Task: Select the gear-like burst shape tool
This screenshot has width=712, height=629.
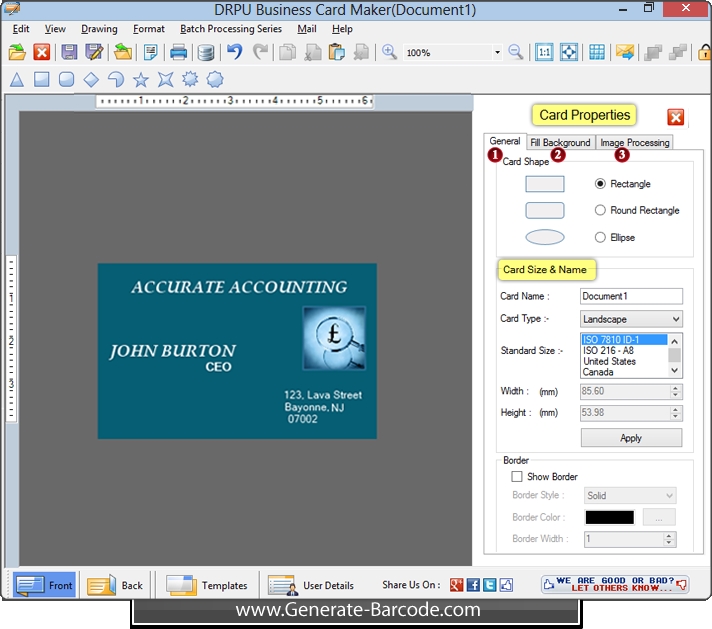Action: 190,79
